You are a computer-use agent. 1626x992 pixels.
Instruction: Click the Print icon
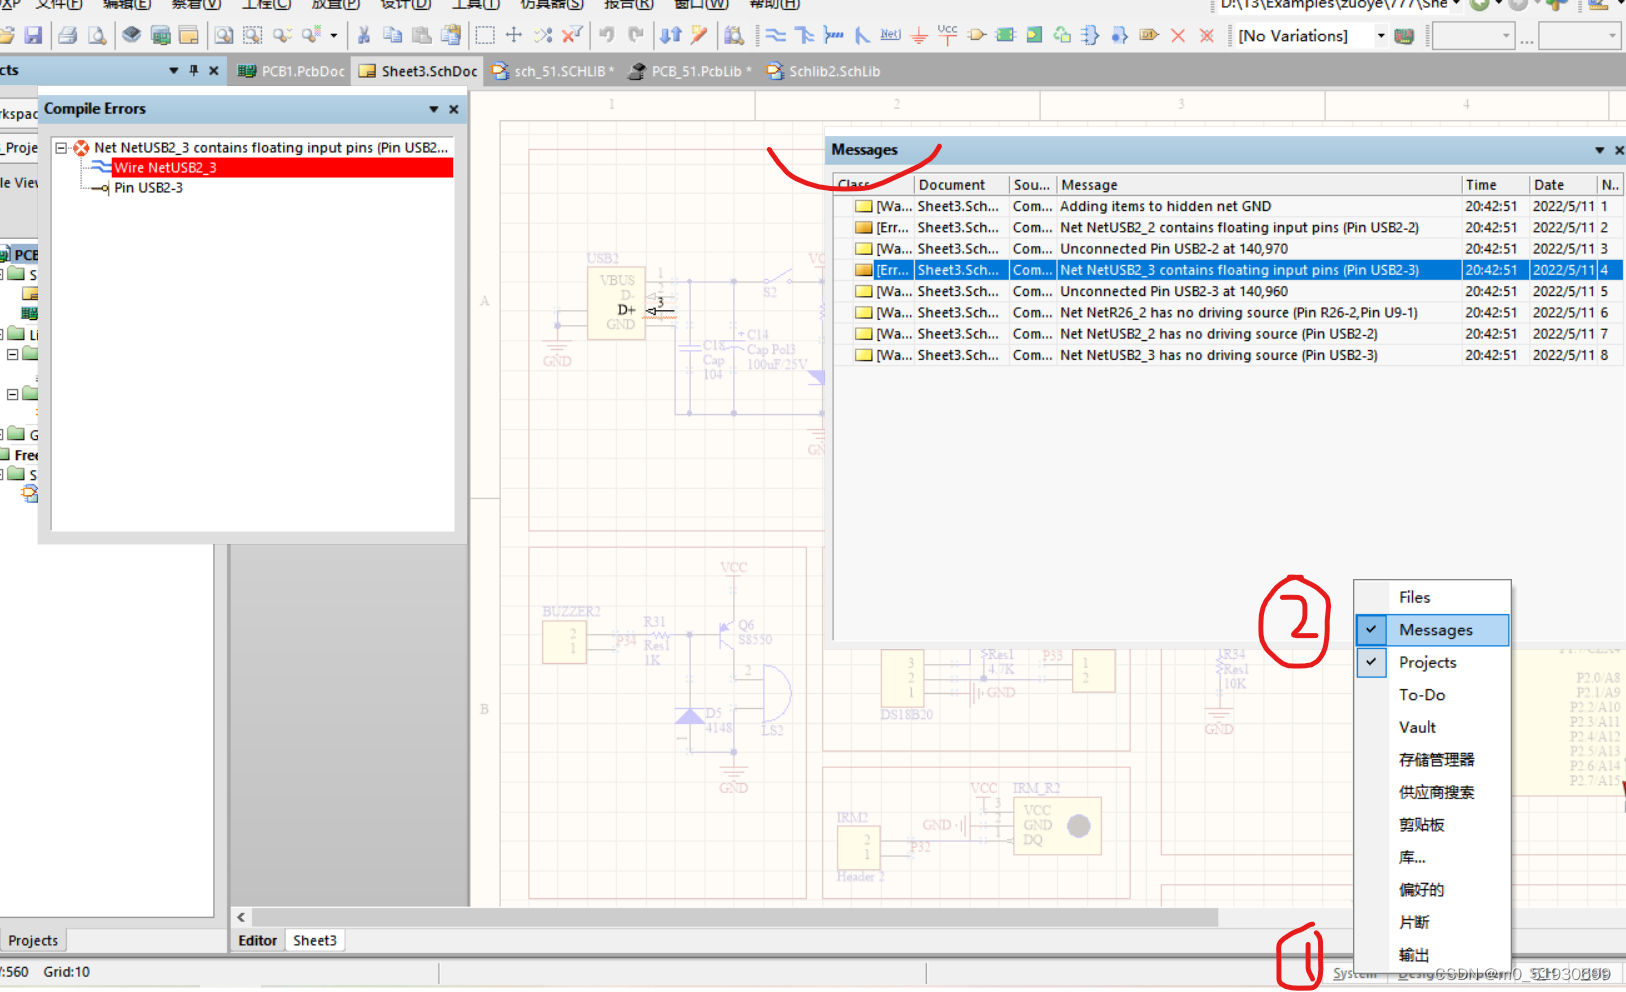(x=67, y=36)
